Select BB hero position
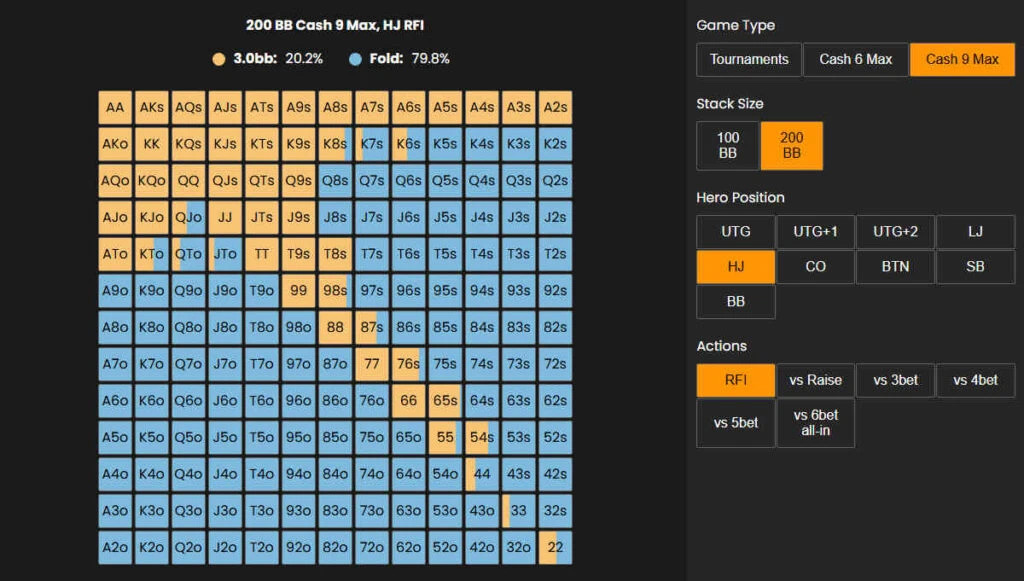 (735, 302)
